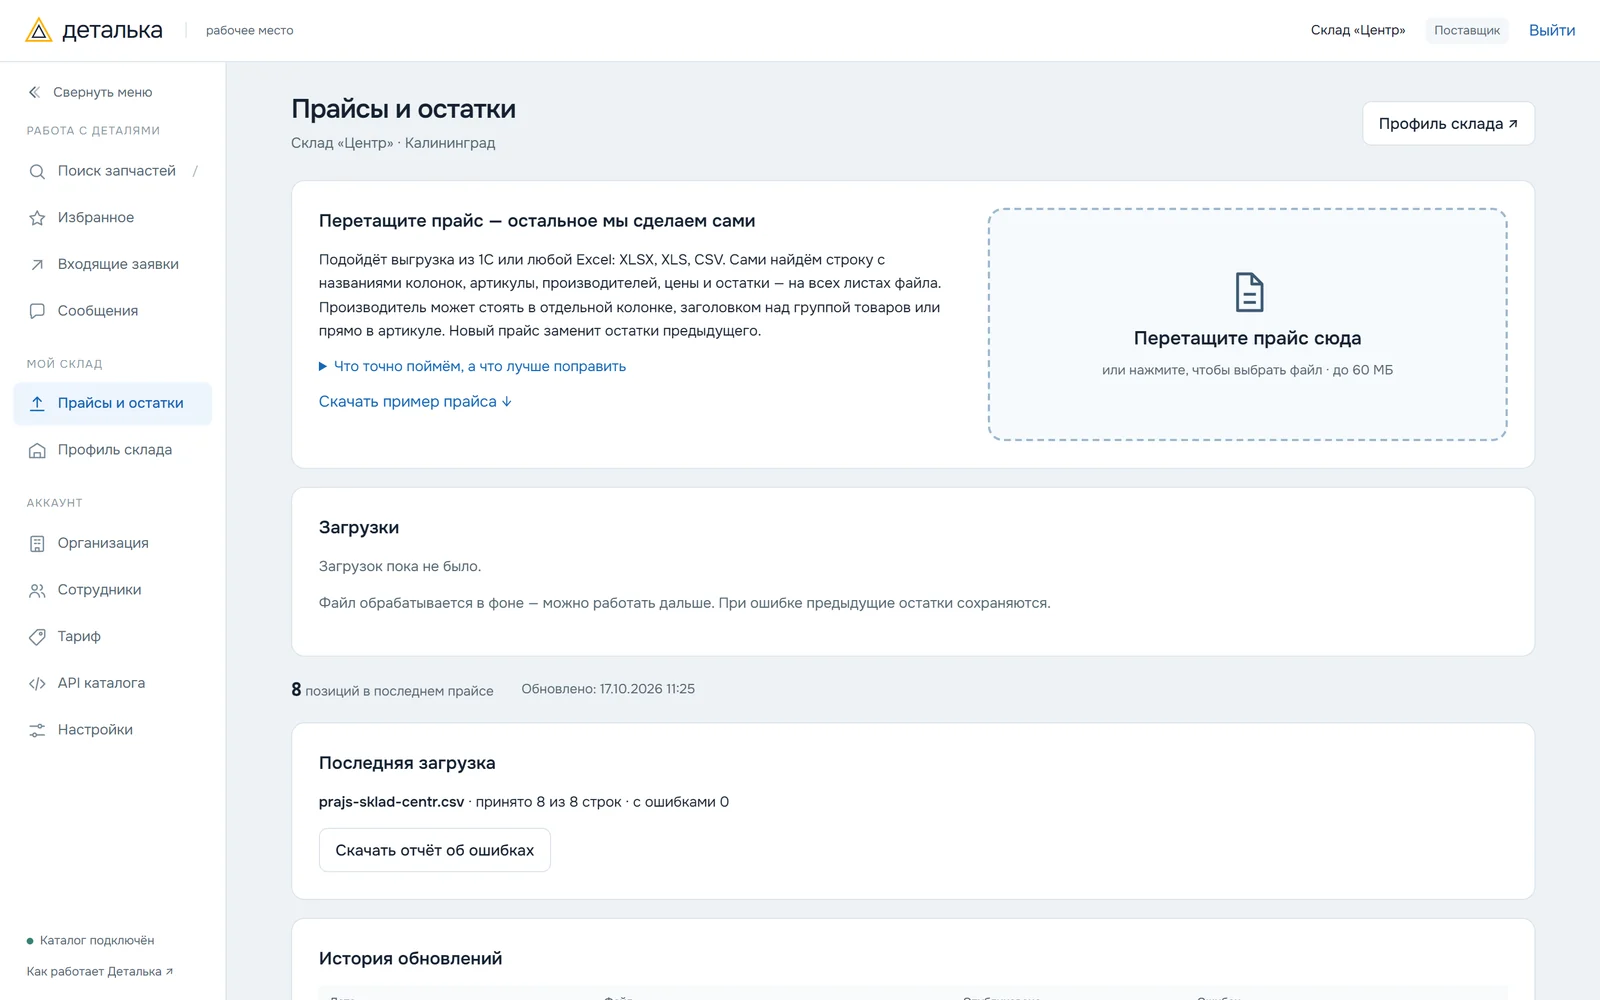Click the chat bubble icon for Сообщения
This screenshot has width=1600, height=1000.
point(37,311)
